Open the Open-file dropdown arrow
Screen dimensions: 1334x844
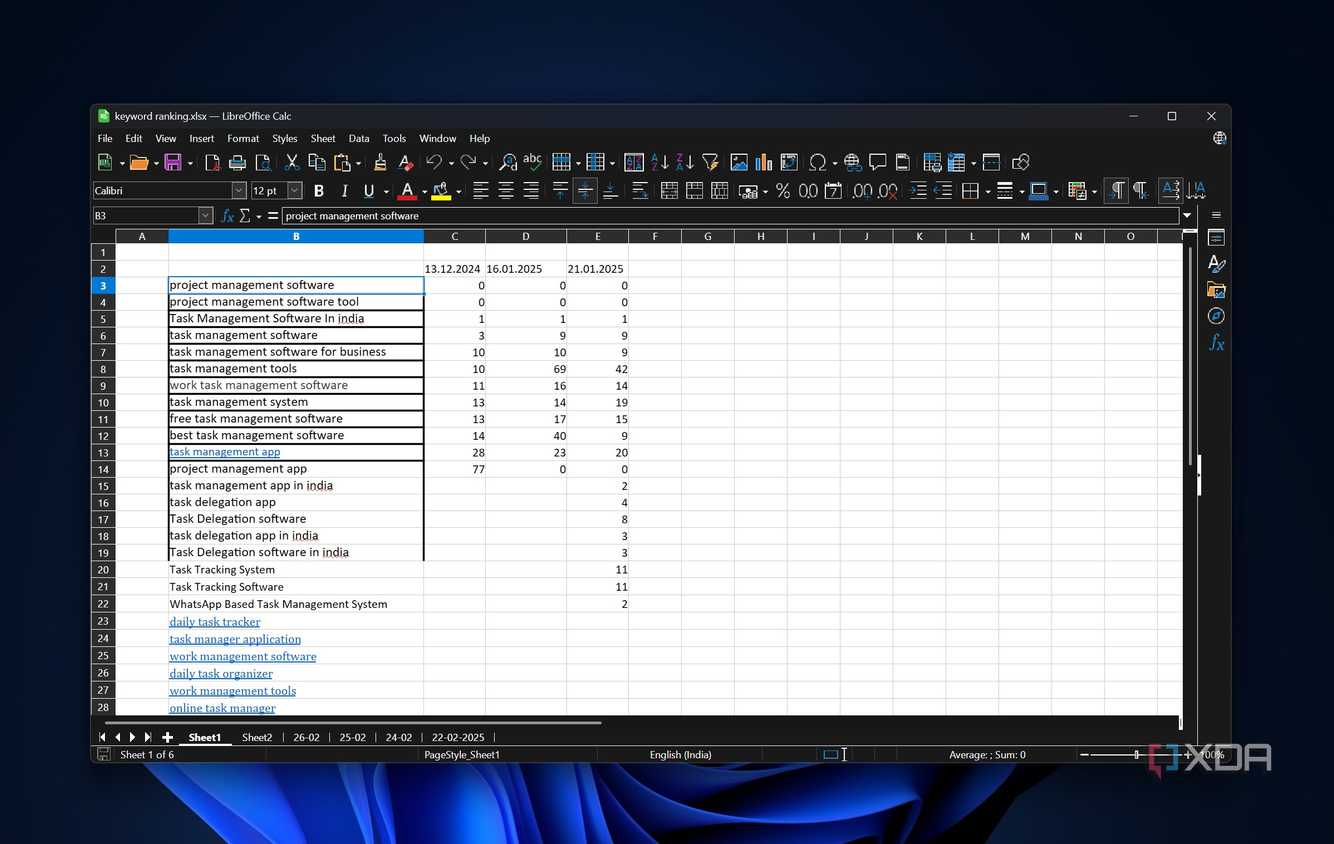click(155, 163)
